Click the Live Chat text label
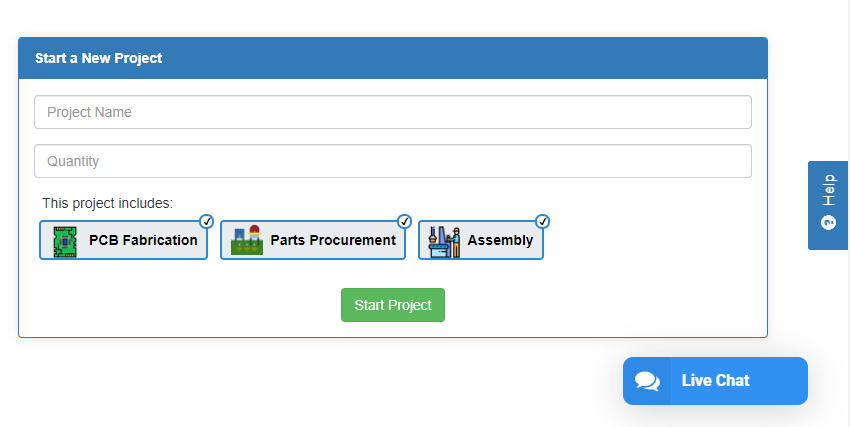Viewport: 850px width, 427px height. click(x=716, y=380)
